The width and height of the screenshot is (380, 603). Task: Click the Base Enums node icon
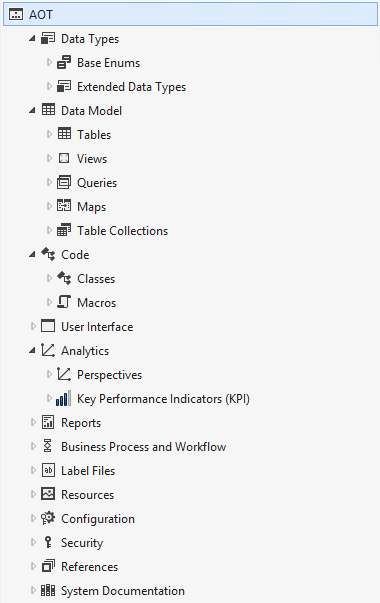point(64,62)
